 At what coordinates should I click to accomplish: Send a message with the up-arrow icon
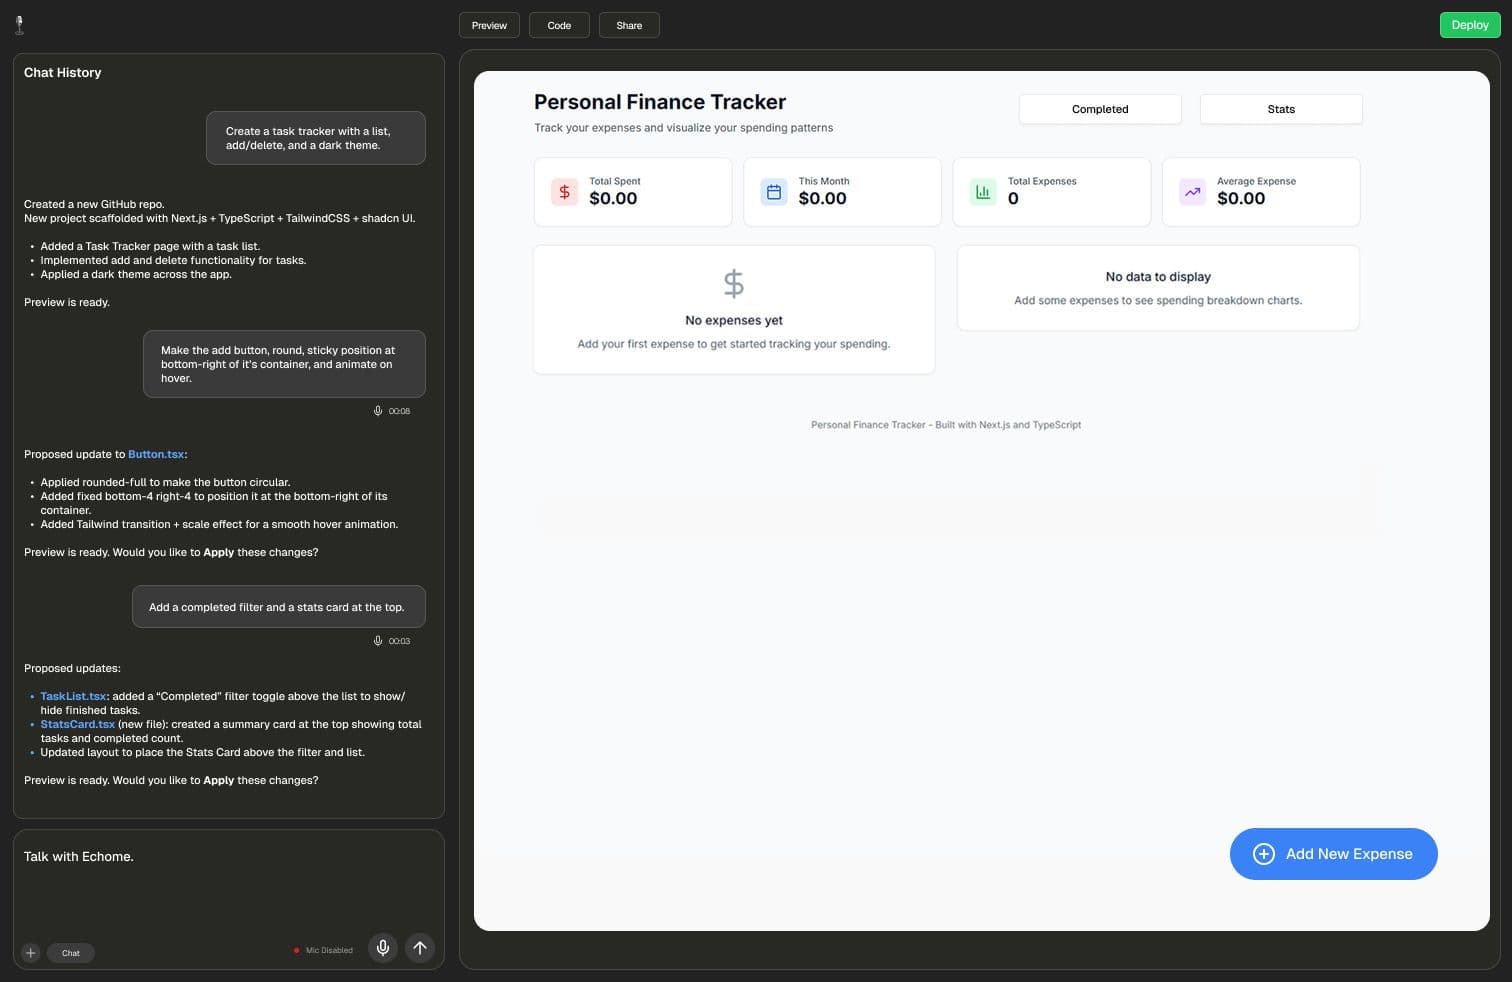[x=420, y=948]
